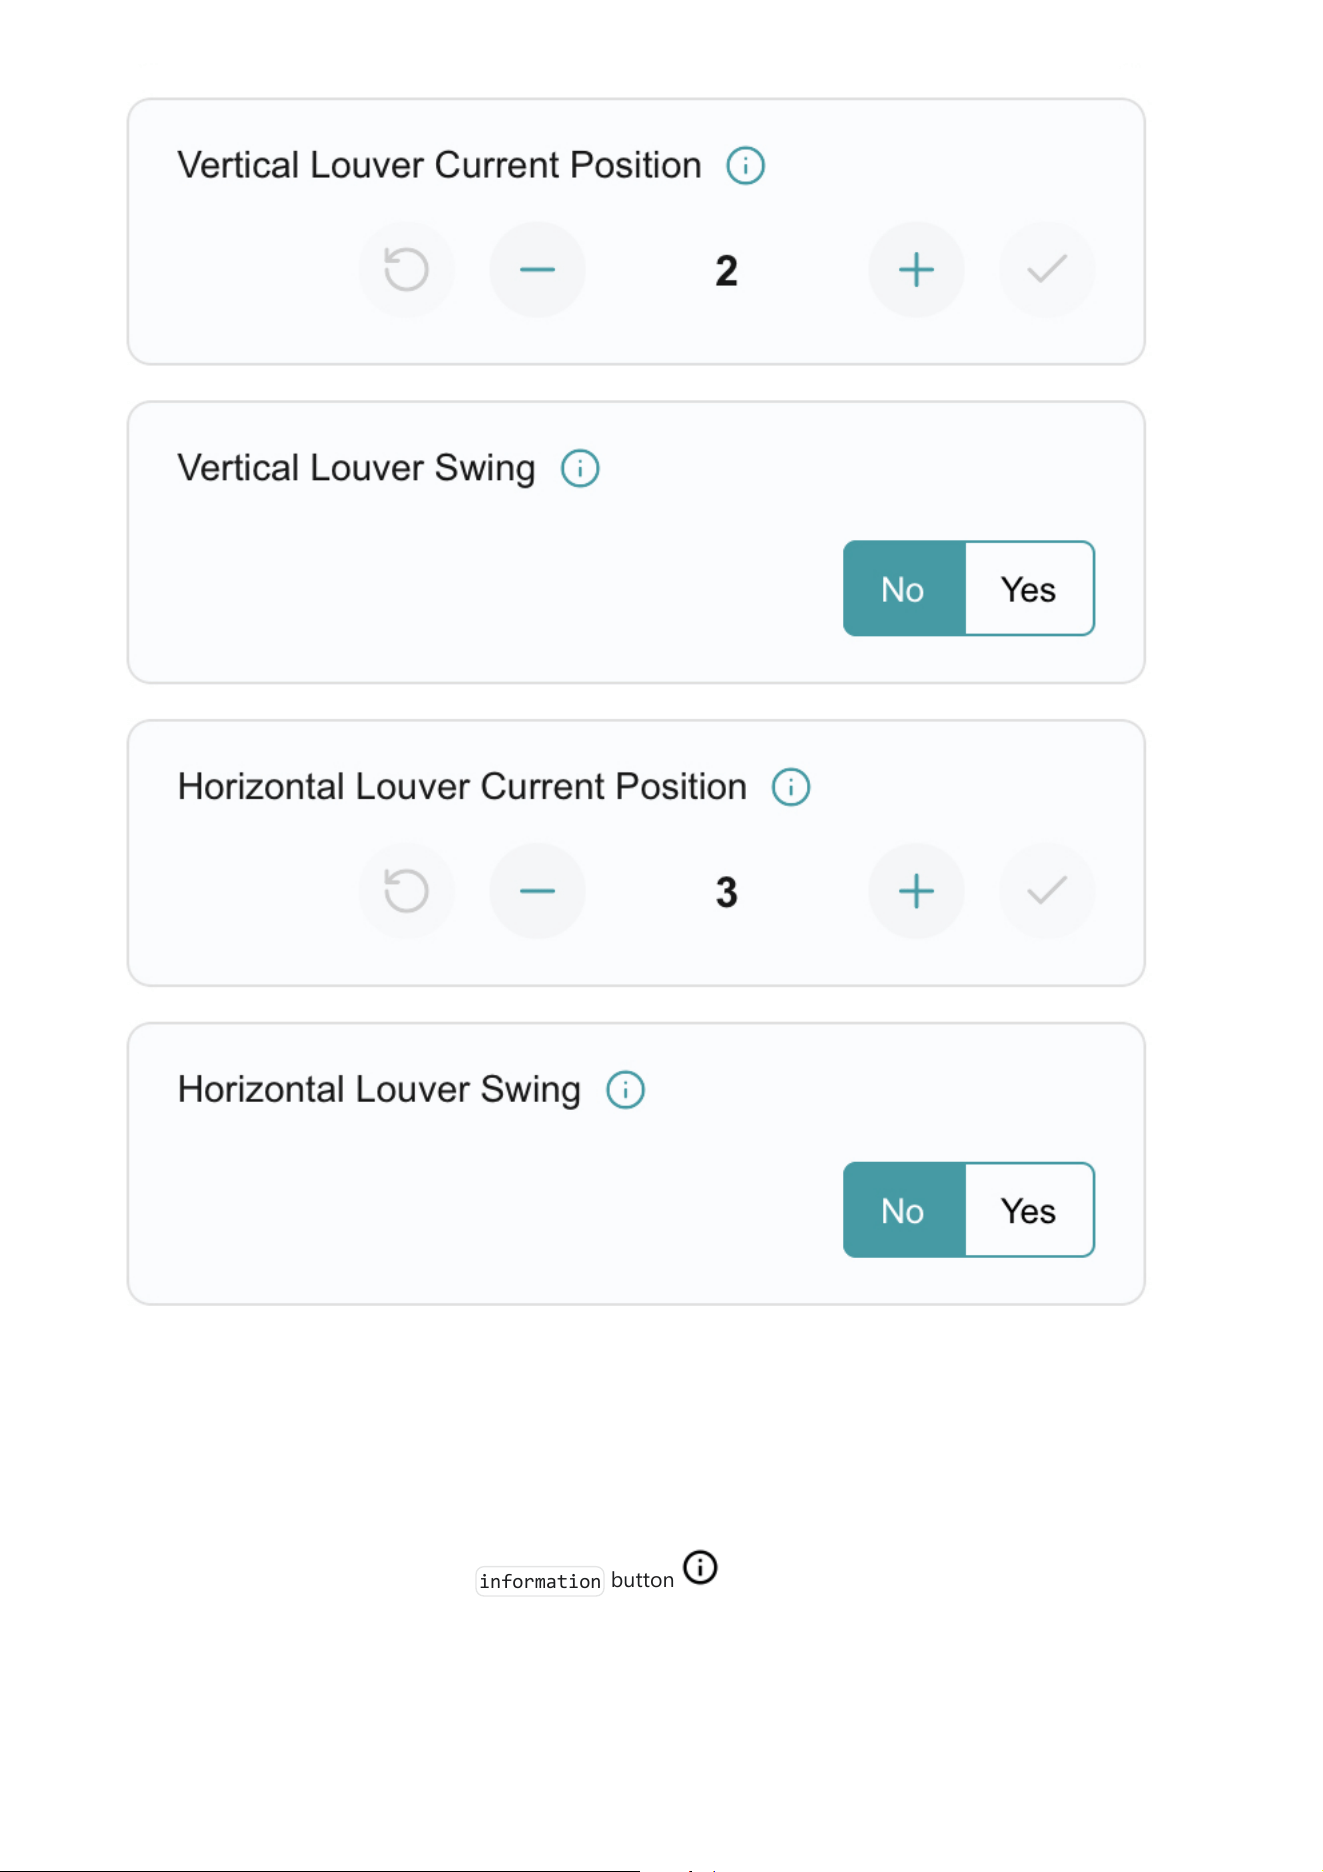Decrease Vertical Louver Current Position

[537, 270]
